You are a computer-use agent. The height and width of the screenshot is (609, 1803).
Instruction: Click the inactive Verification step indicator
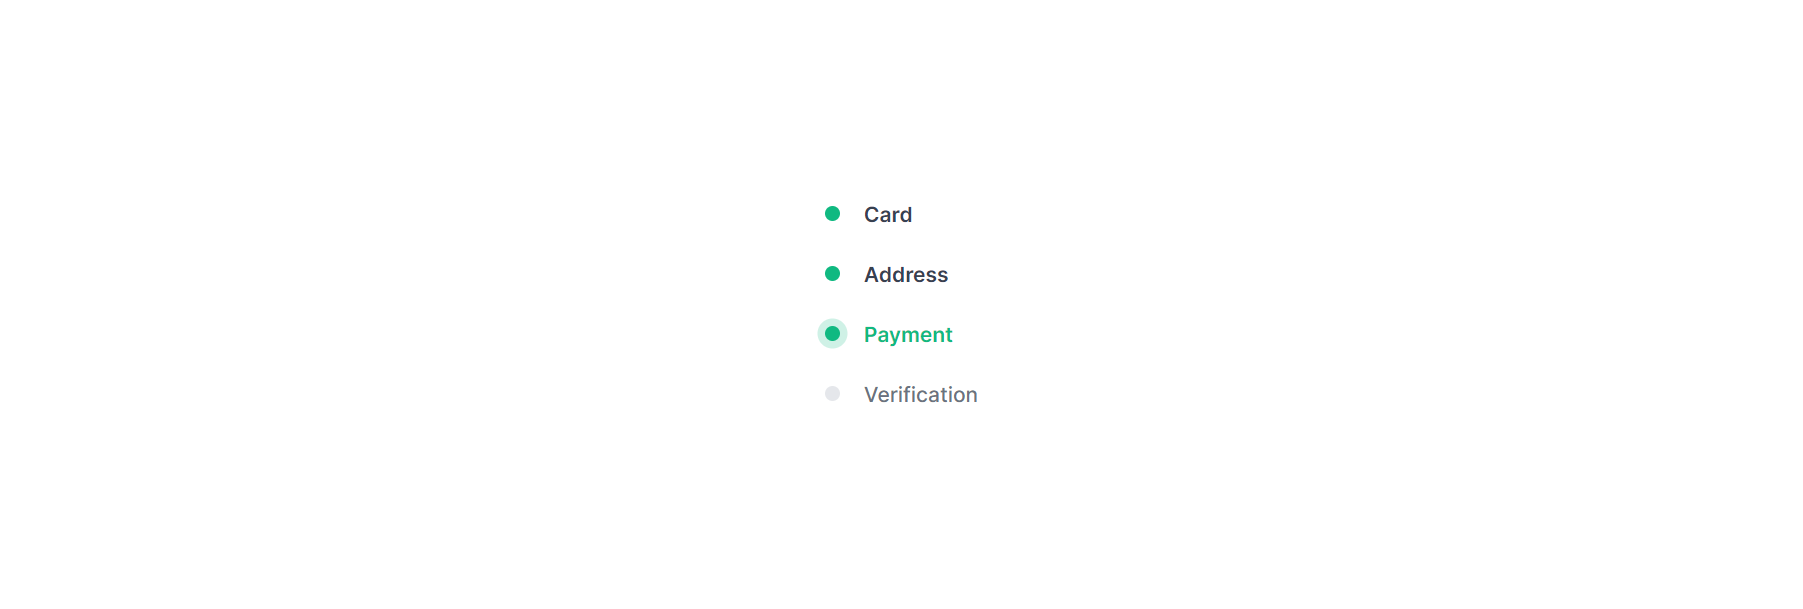click(x=832, y=394)
